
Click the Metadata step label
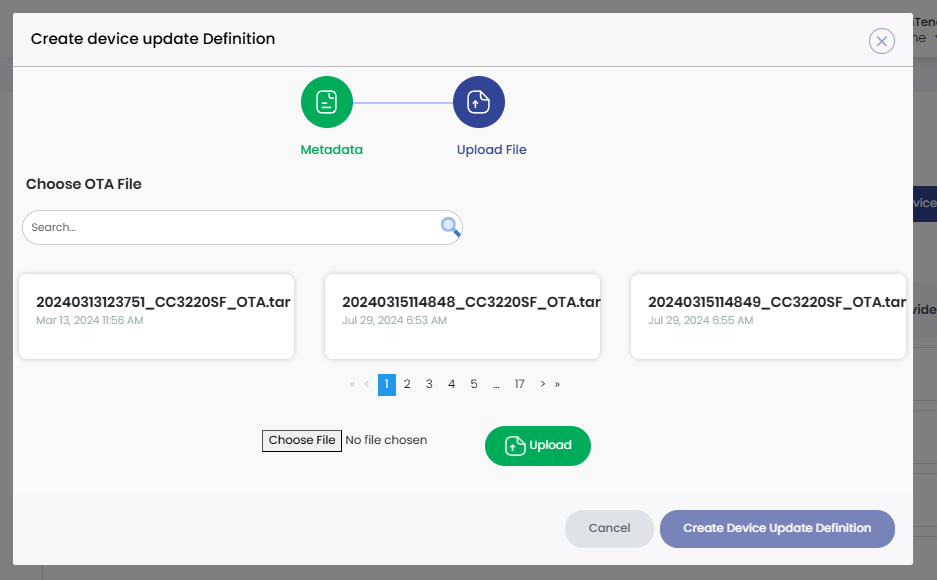pyautogui.click(x=332, y=150)
